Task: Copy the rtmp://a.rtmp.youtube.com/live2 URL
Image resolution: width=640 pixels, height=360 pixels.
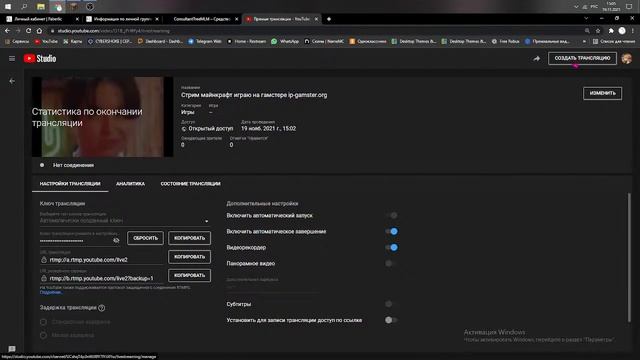Action: coord(189,257)
